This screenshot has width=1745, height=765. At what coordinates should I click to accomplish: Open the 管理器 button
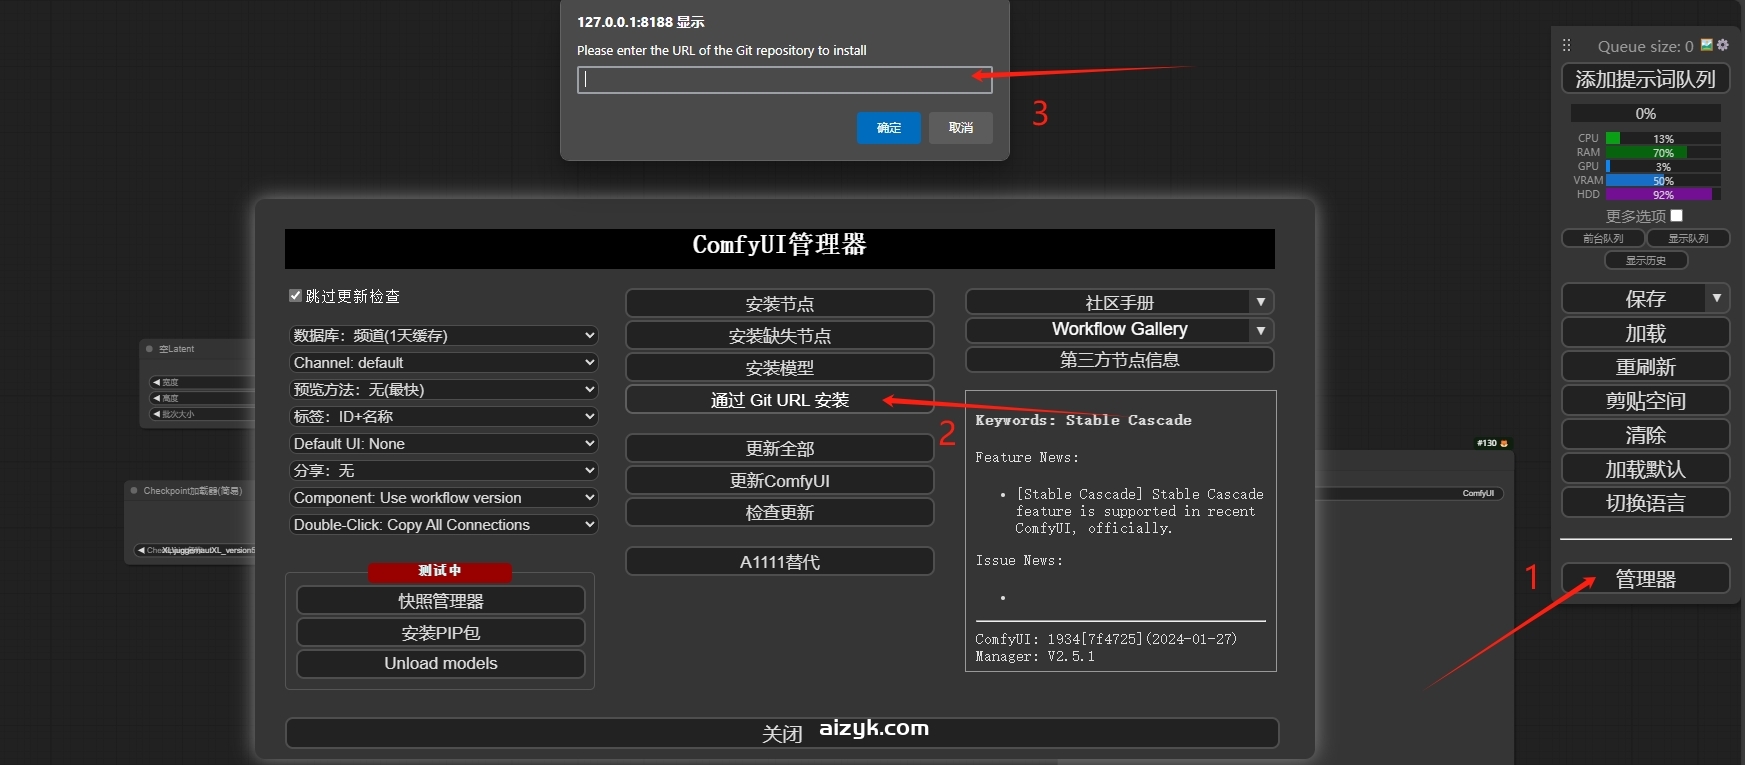coord(1646,578)
